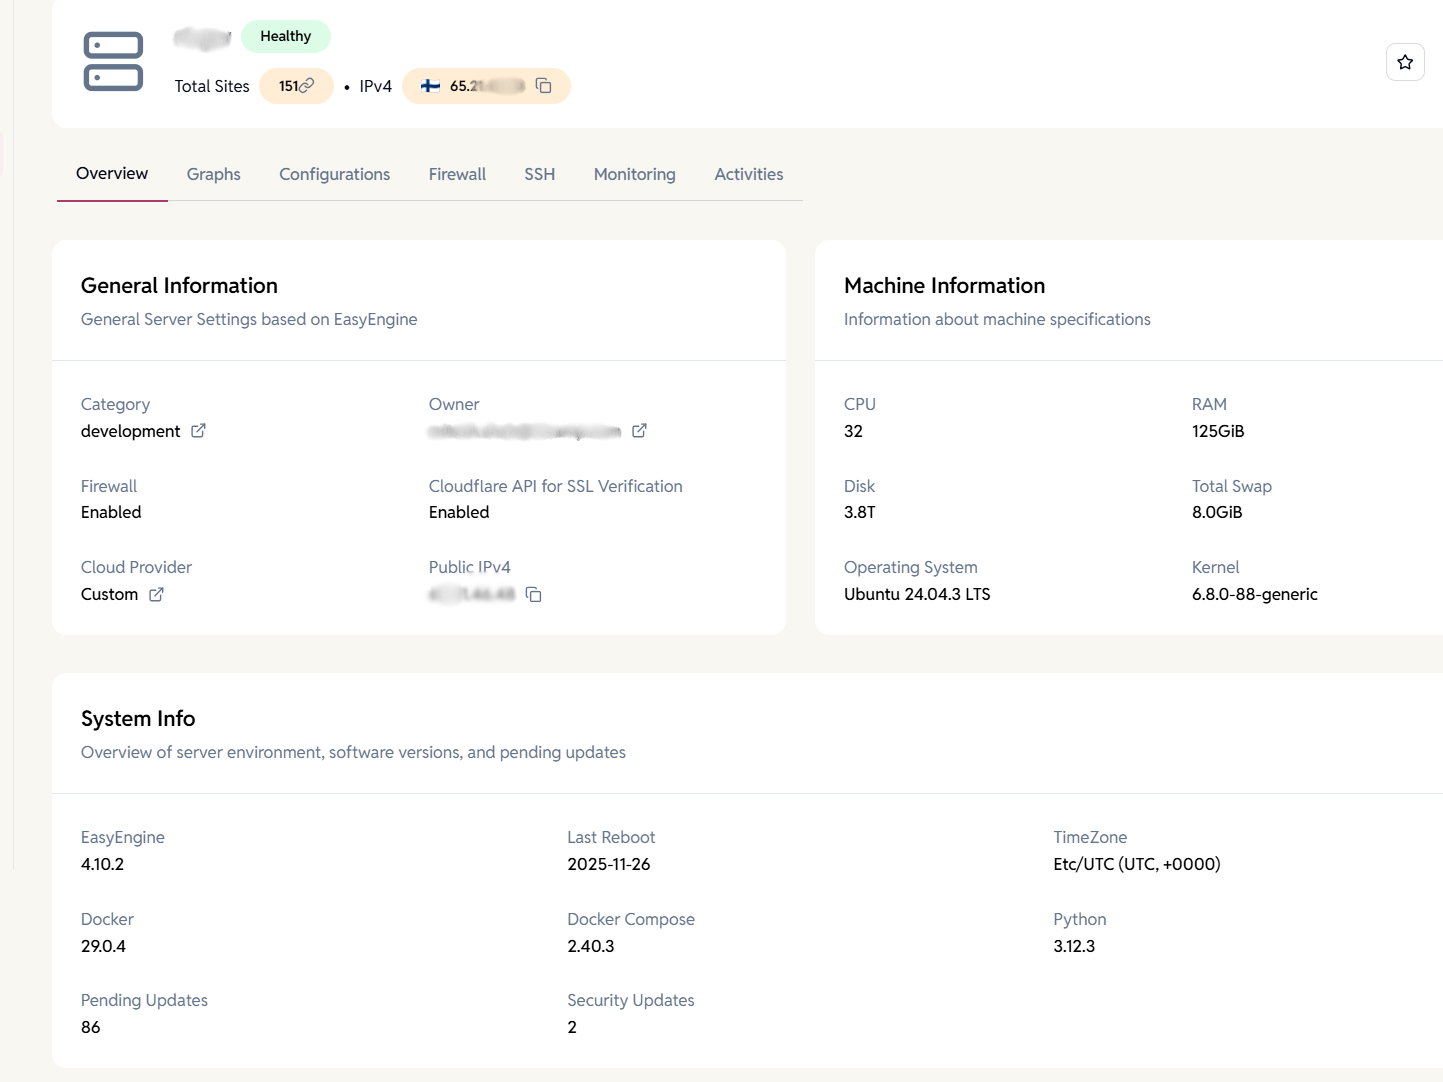Toggle the star to favorite this server
The width and height of the screenshot is (1443, 1082).
coord(1405,62)
